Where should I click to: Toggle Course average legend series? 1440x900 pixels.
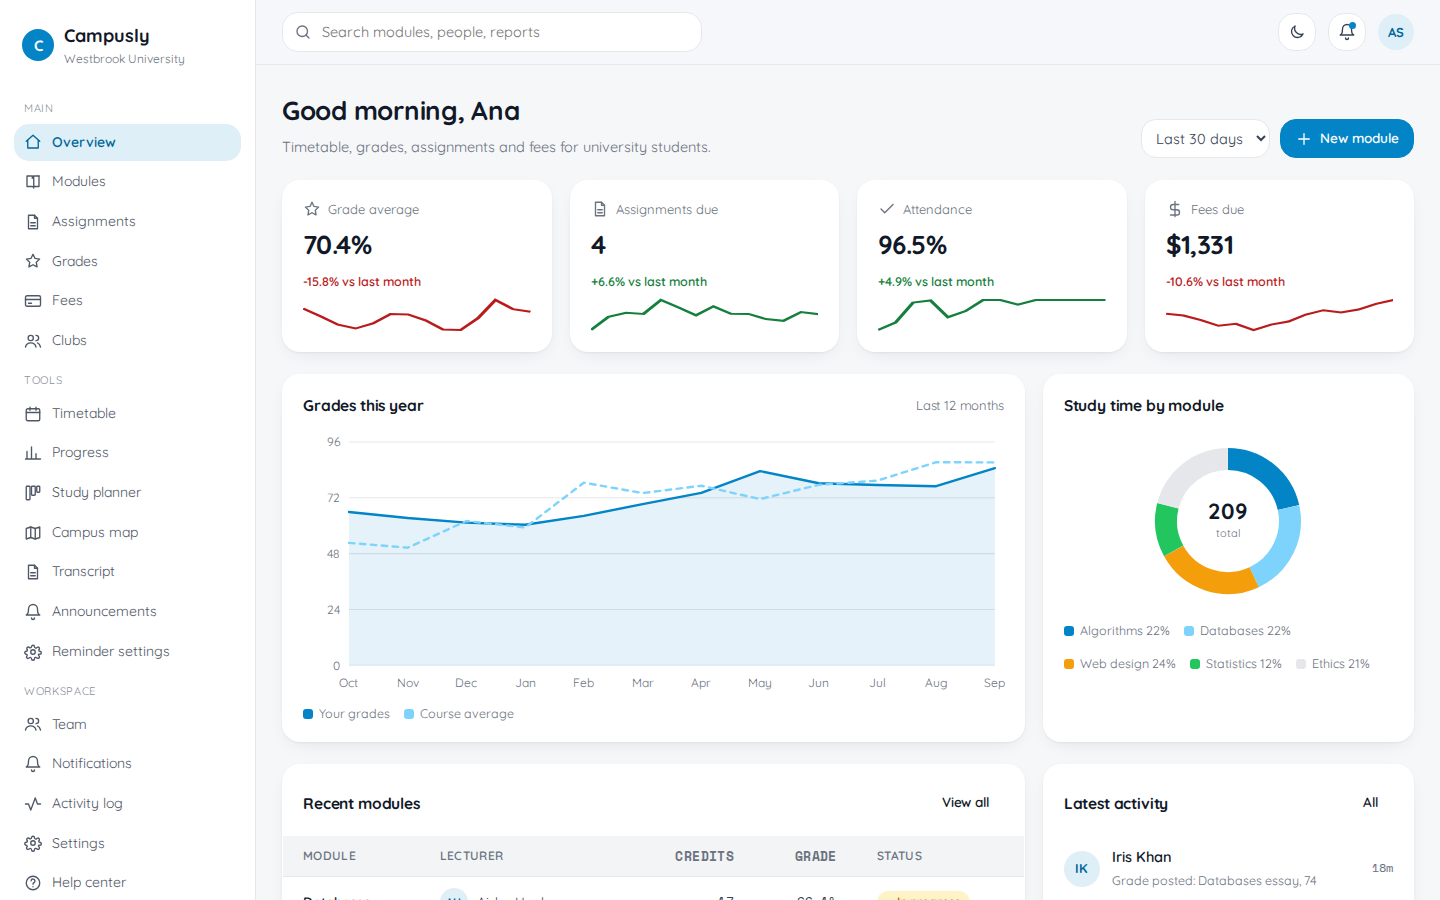[459, 714]
